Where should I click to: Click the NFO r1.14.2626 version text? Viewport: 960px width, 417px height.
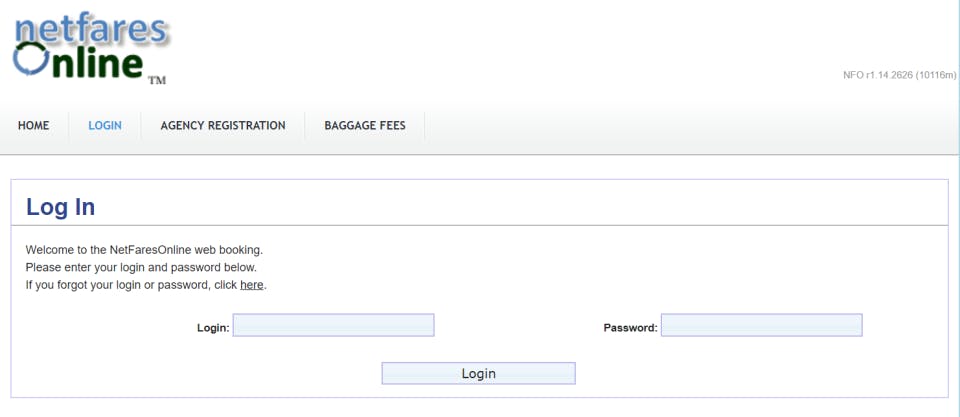point(899,75)
